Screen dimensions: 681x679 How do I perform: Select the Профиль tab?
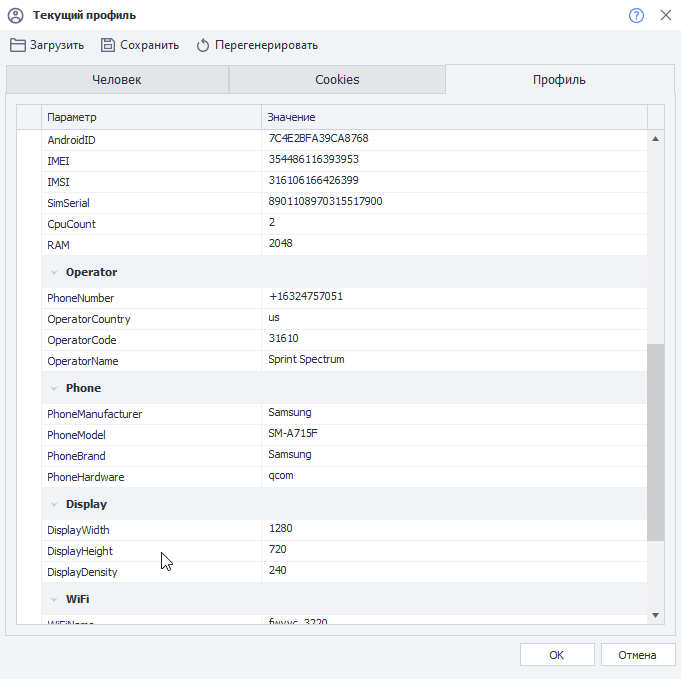(559, 80)
